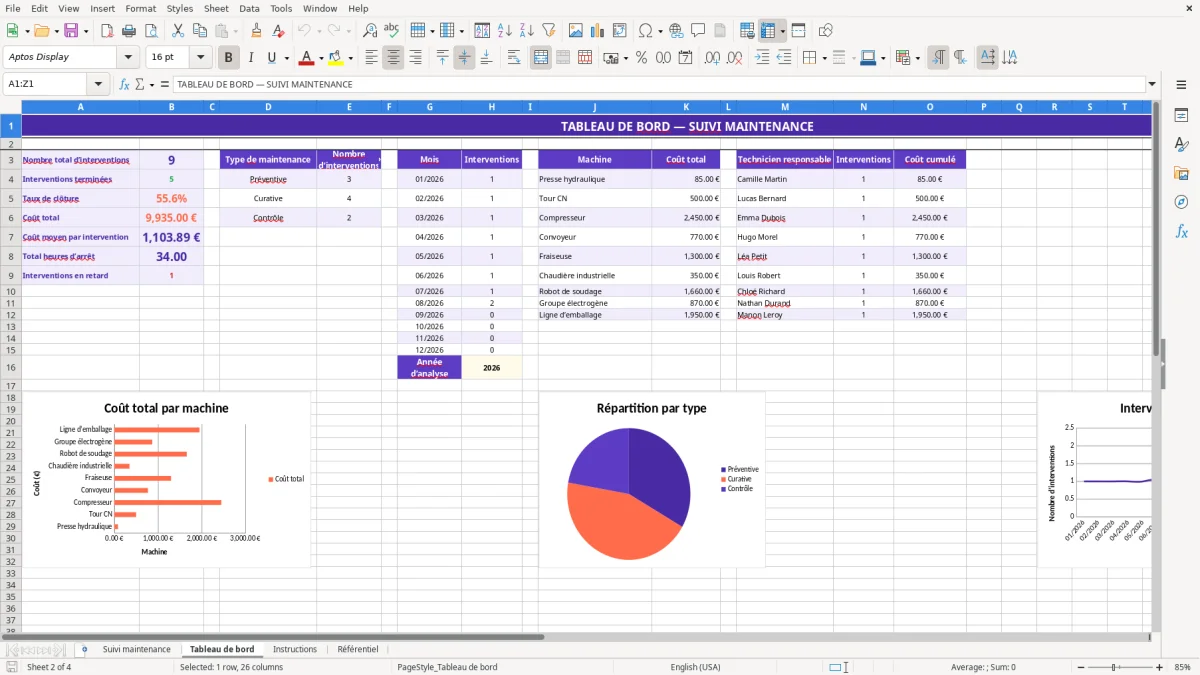This screenshot has width=1200, height=675.
Task: Toggle Left-to-Right text direction
Action: tap(938, 58)
